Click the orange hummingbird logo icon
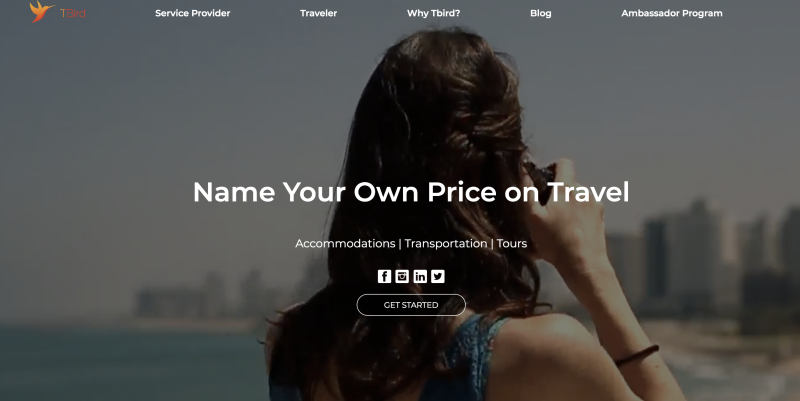This screenshot has width=800, height=401. tap(41, 12)
